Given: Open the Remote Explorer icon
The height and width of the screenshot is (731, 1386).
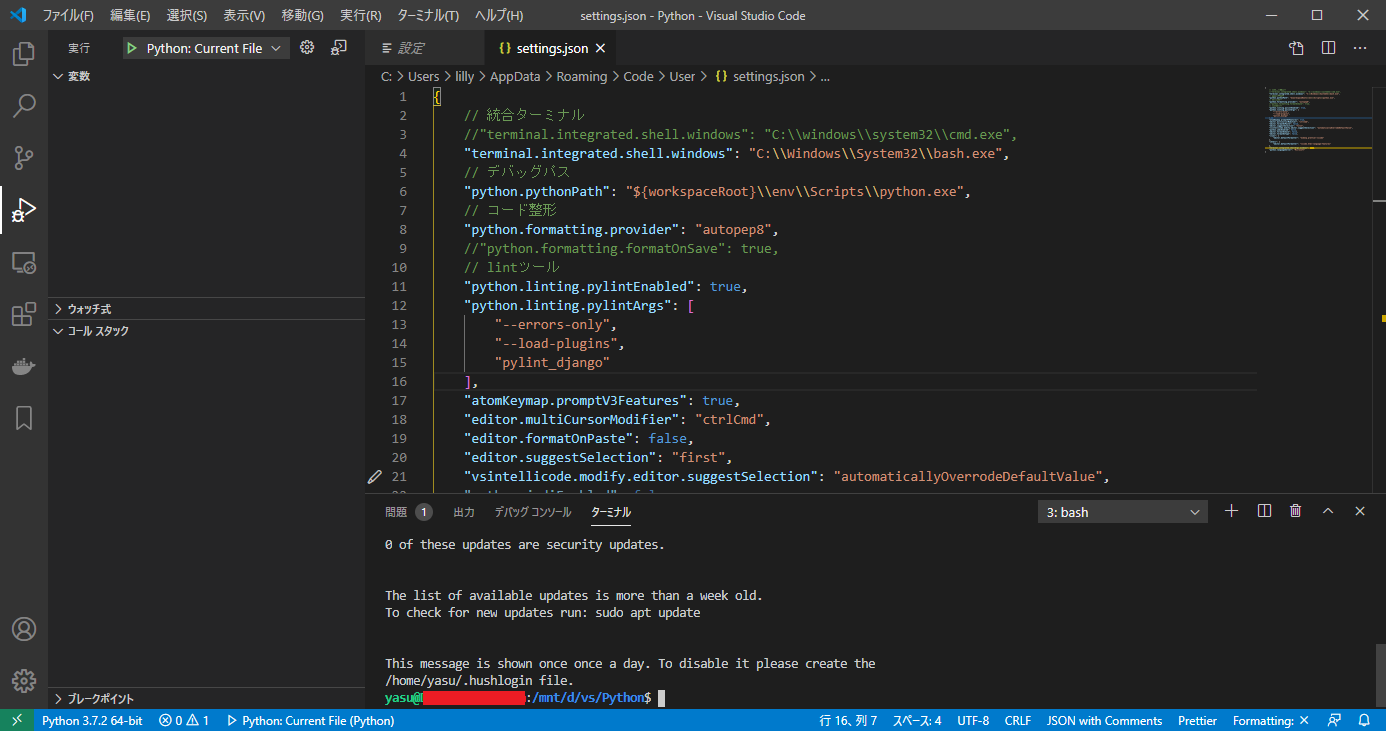Looking at the screenshot, I should point(24,262).
